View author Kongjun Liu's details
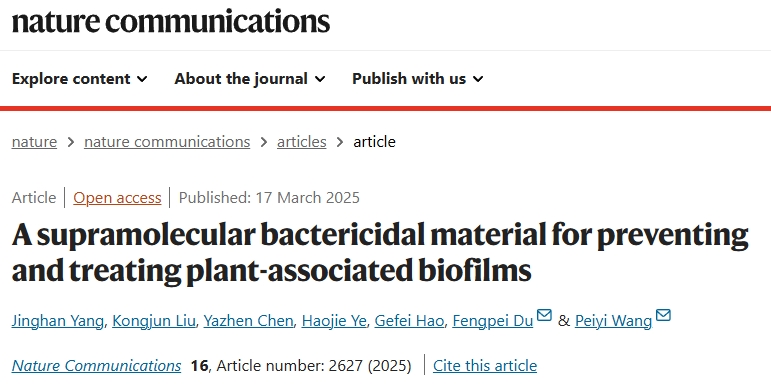 point(153,321)
